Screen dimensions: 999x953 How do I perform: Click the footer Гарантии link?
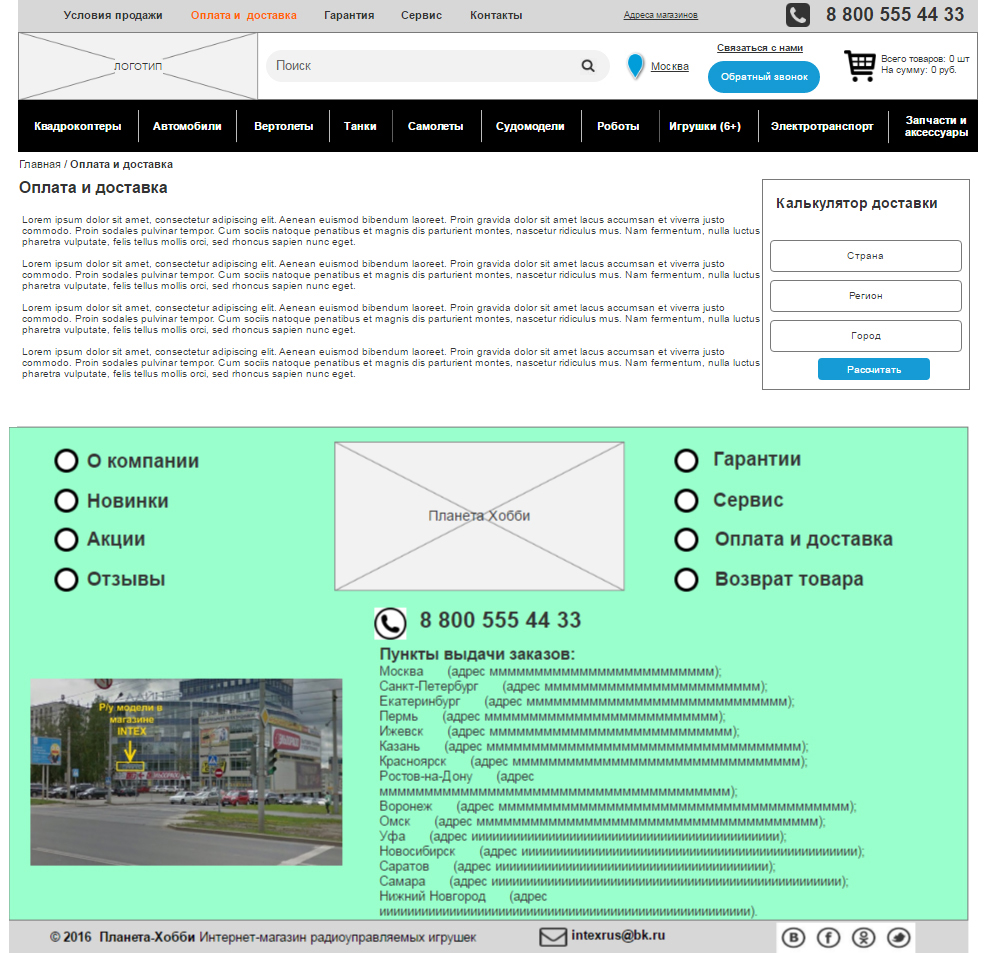coord(757,459)
